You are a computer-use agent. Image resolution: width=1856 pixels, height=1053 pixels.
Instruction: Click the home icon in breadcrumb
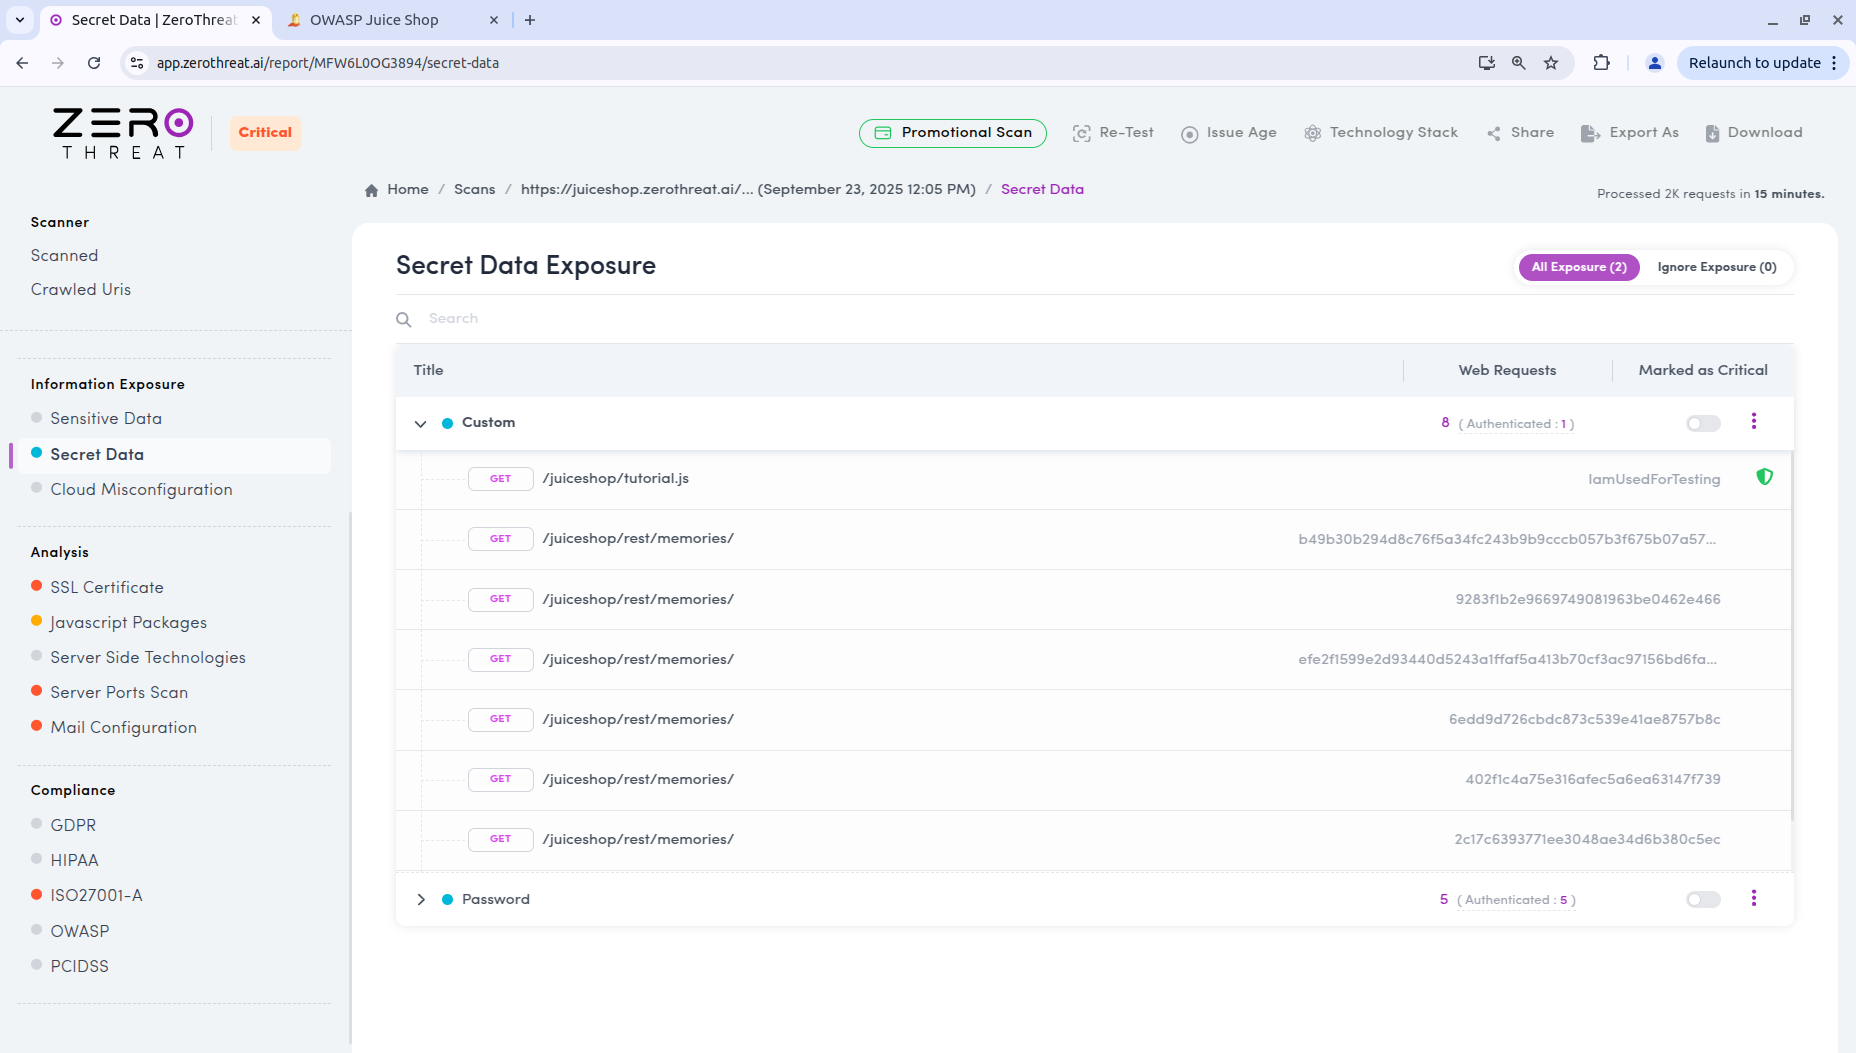372,190
